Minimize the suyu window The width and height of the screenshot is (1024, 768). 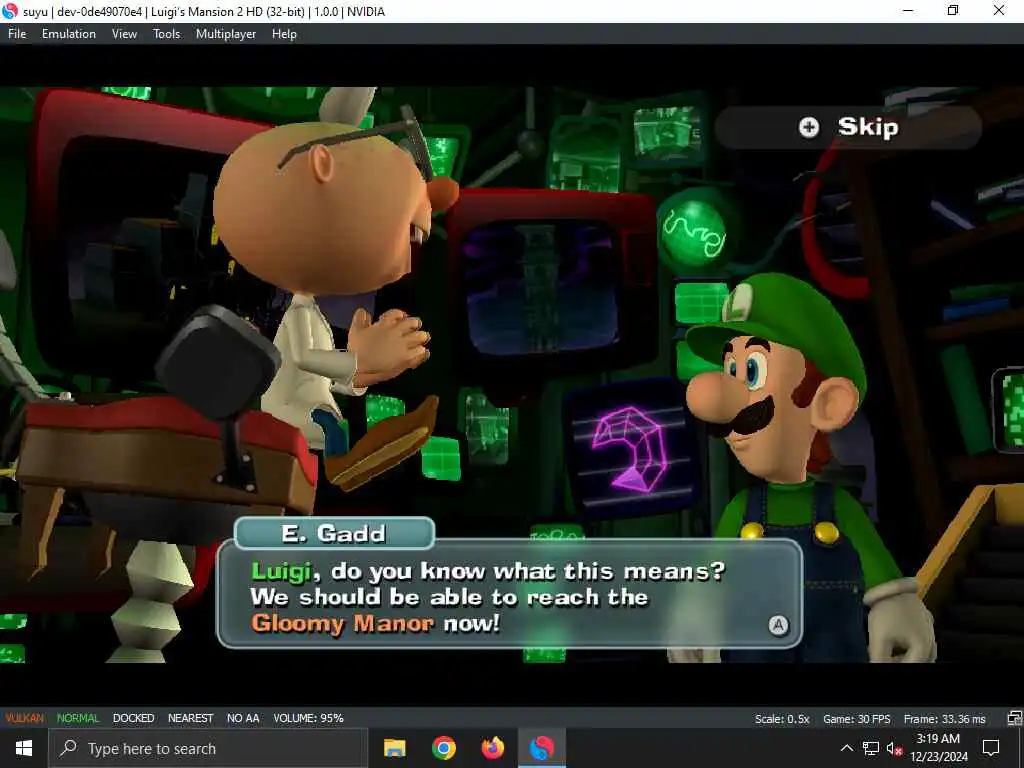908,11
